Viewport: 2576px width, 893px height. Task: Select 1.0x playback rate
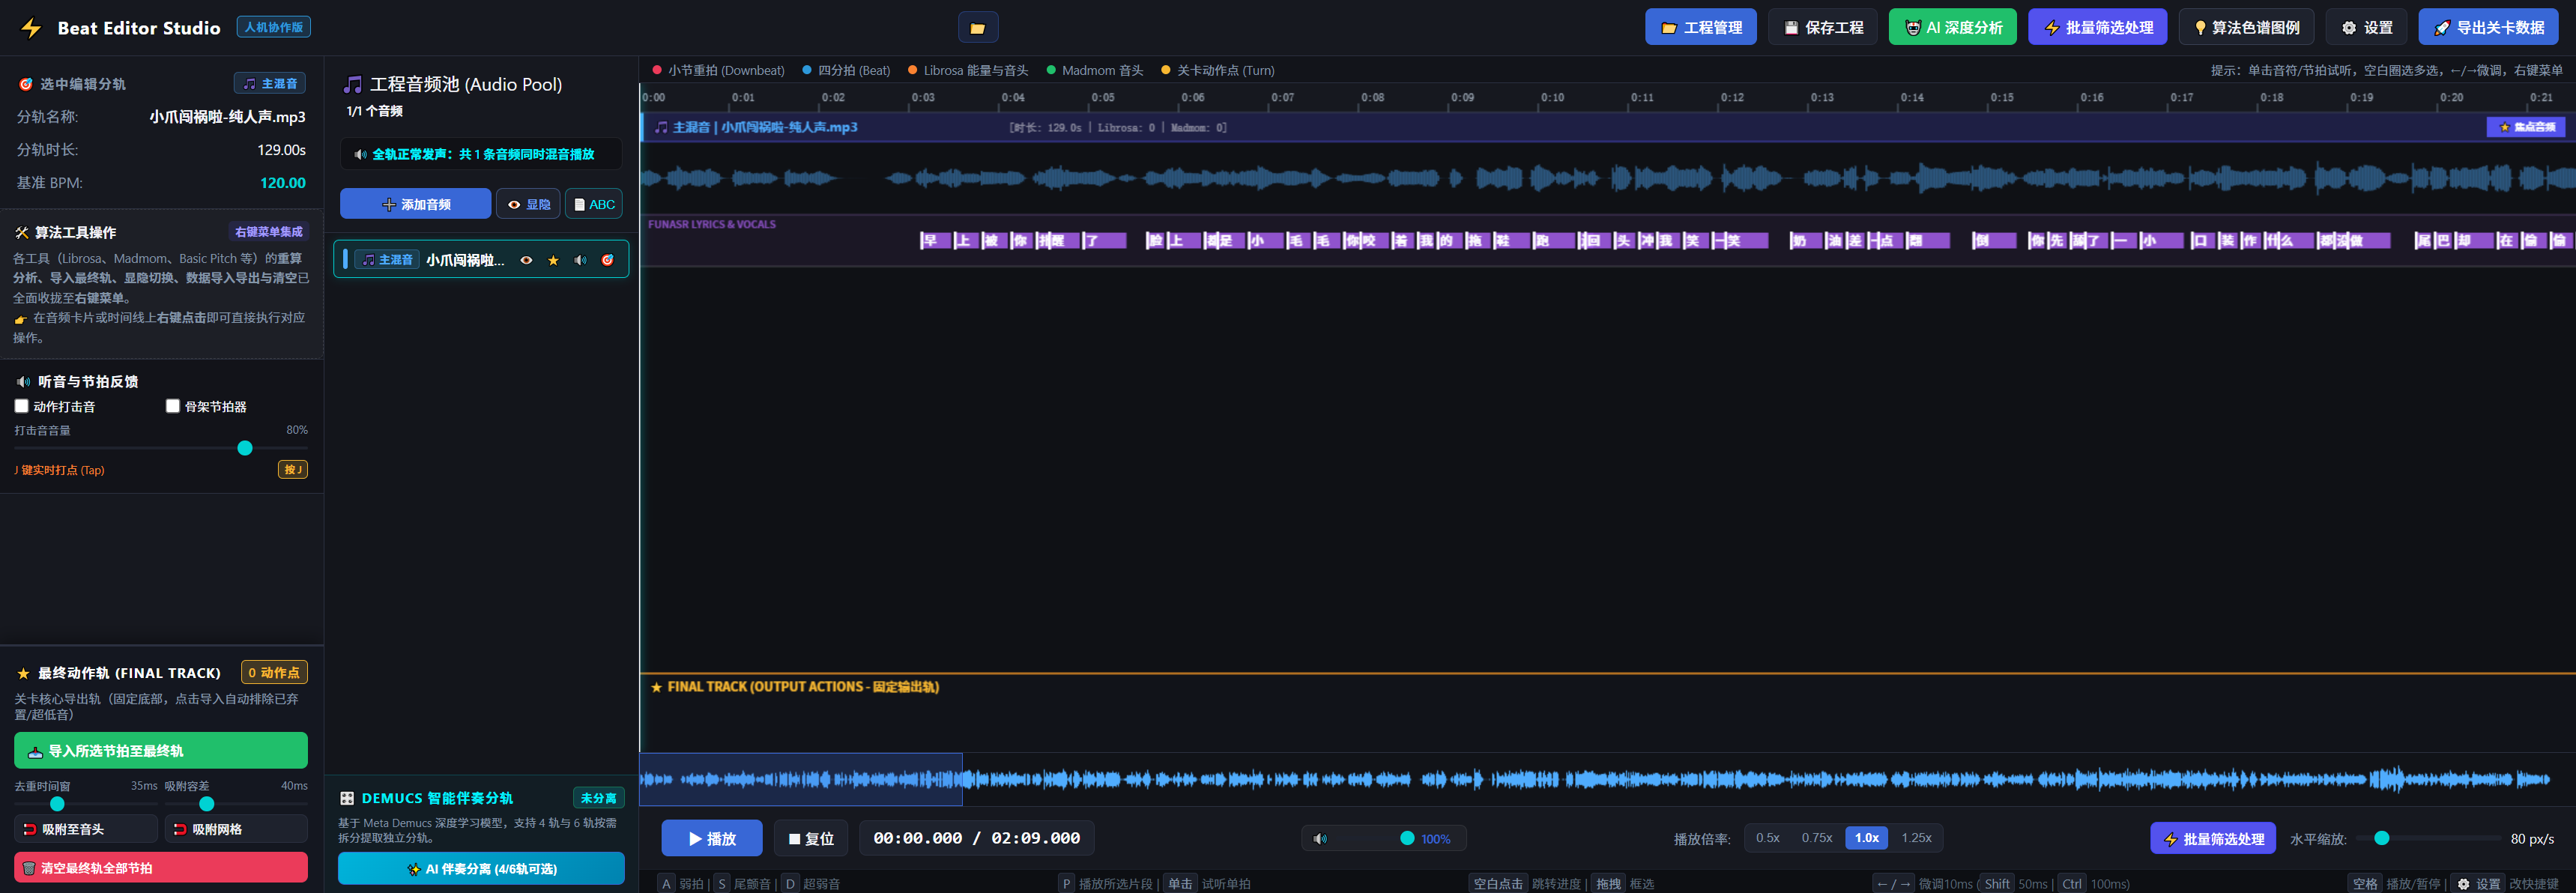click(1867, 838)
